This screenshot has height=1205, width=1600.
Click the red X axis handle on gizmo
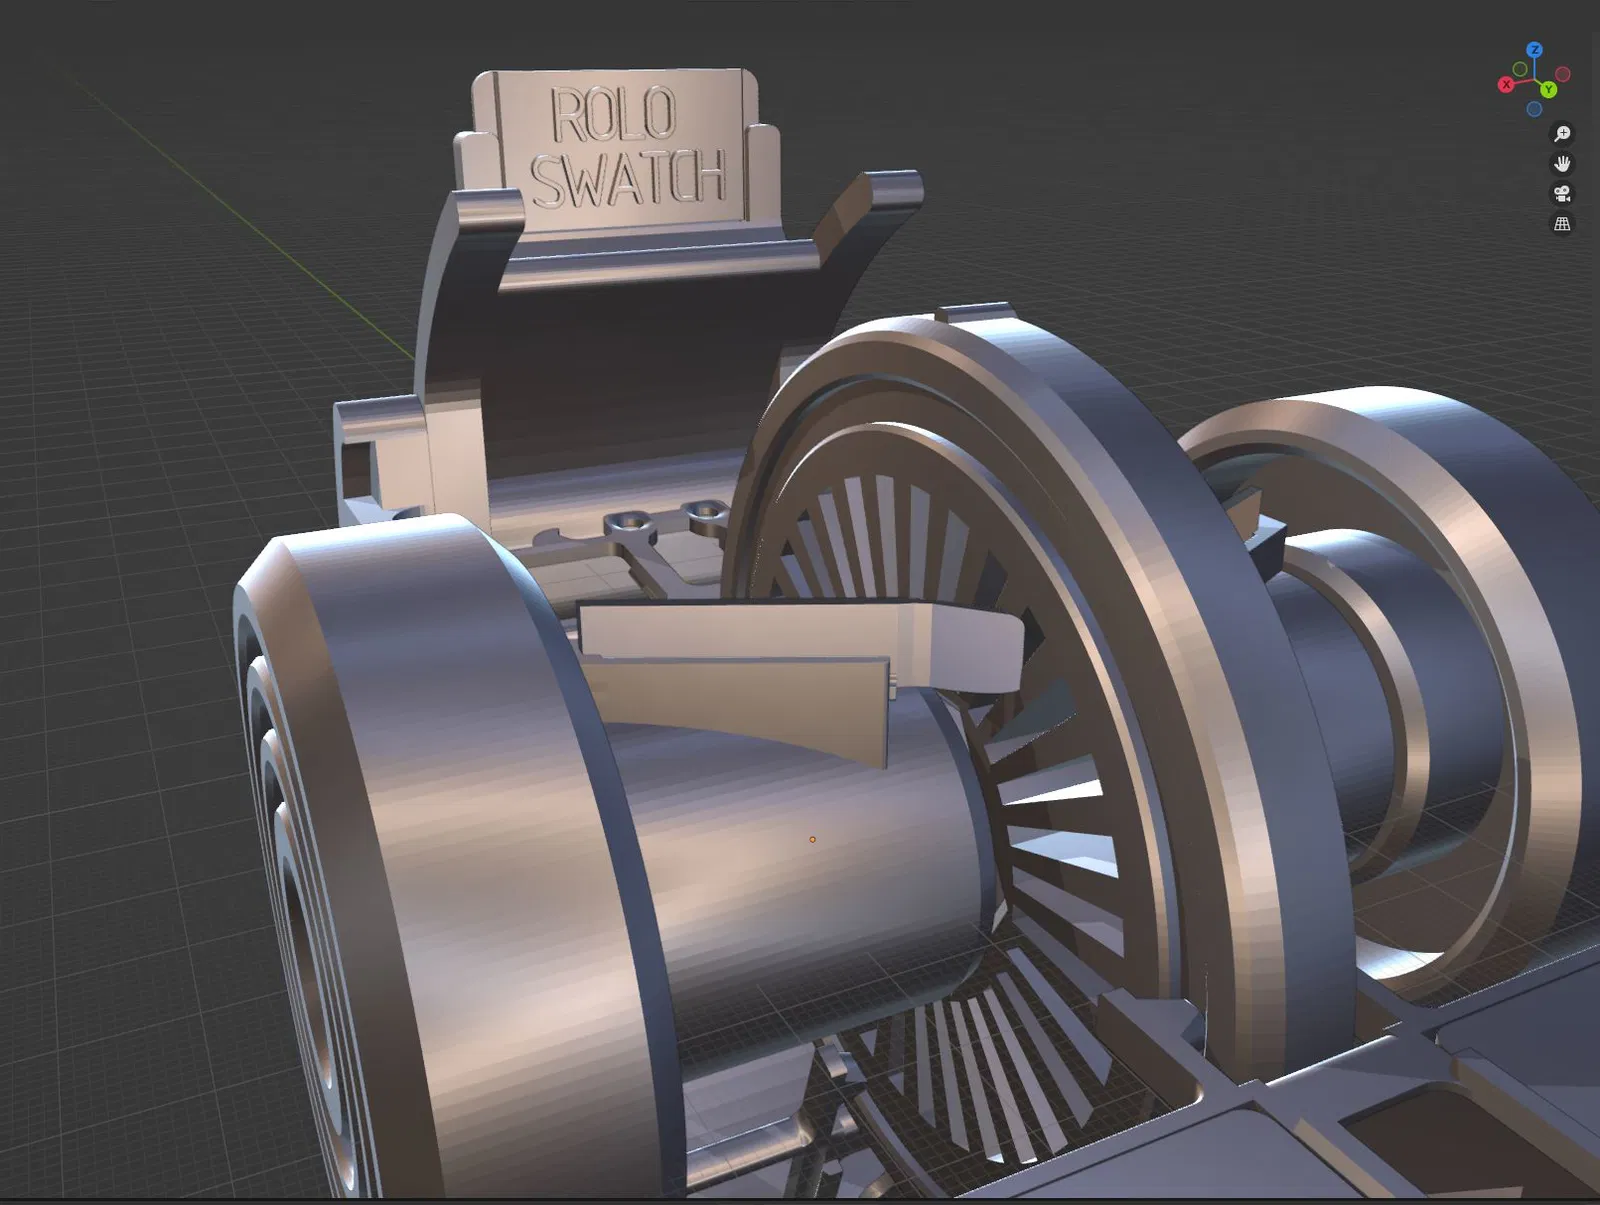[1505, 85]
